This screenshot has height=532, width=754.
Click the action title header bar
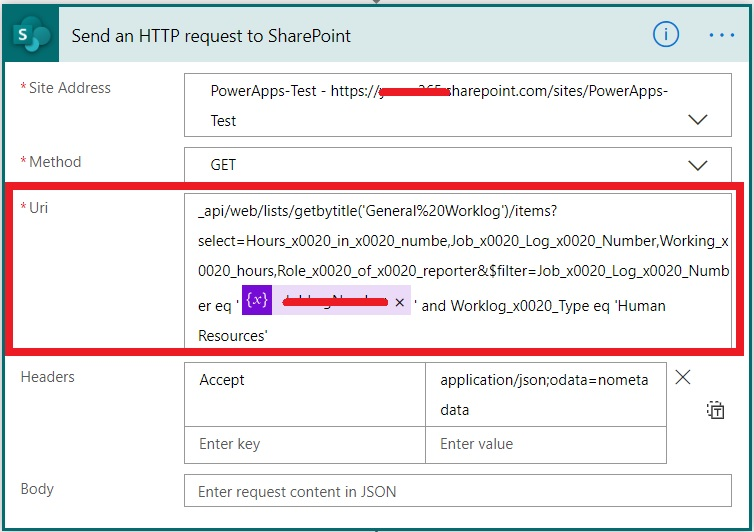[350, 36]
